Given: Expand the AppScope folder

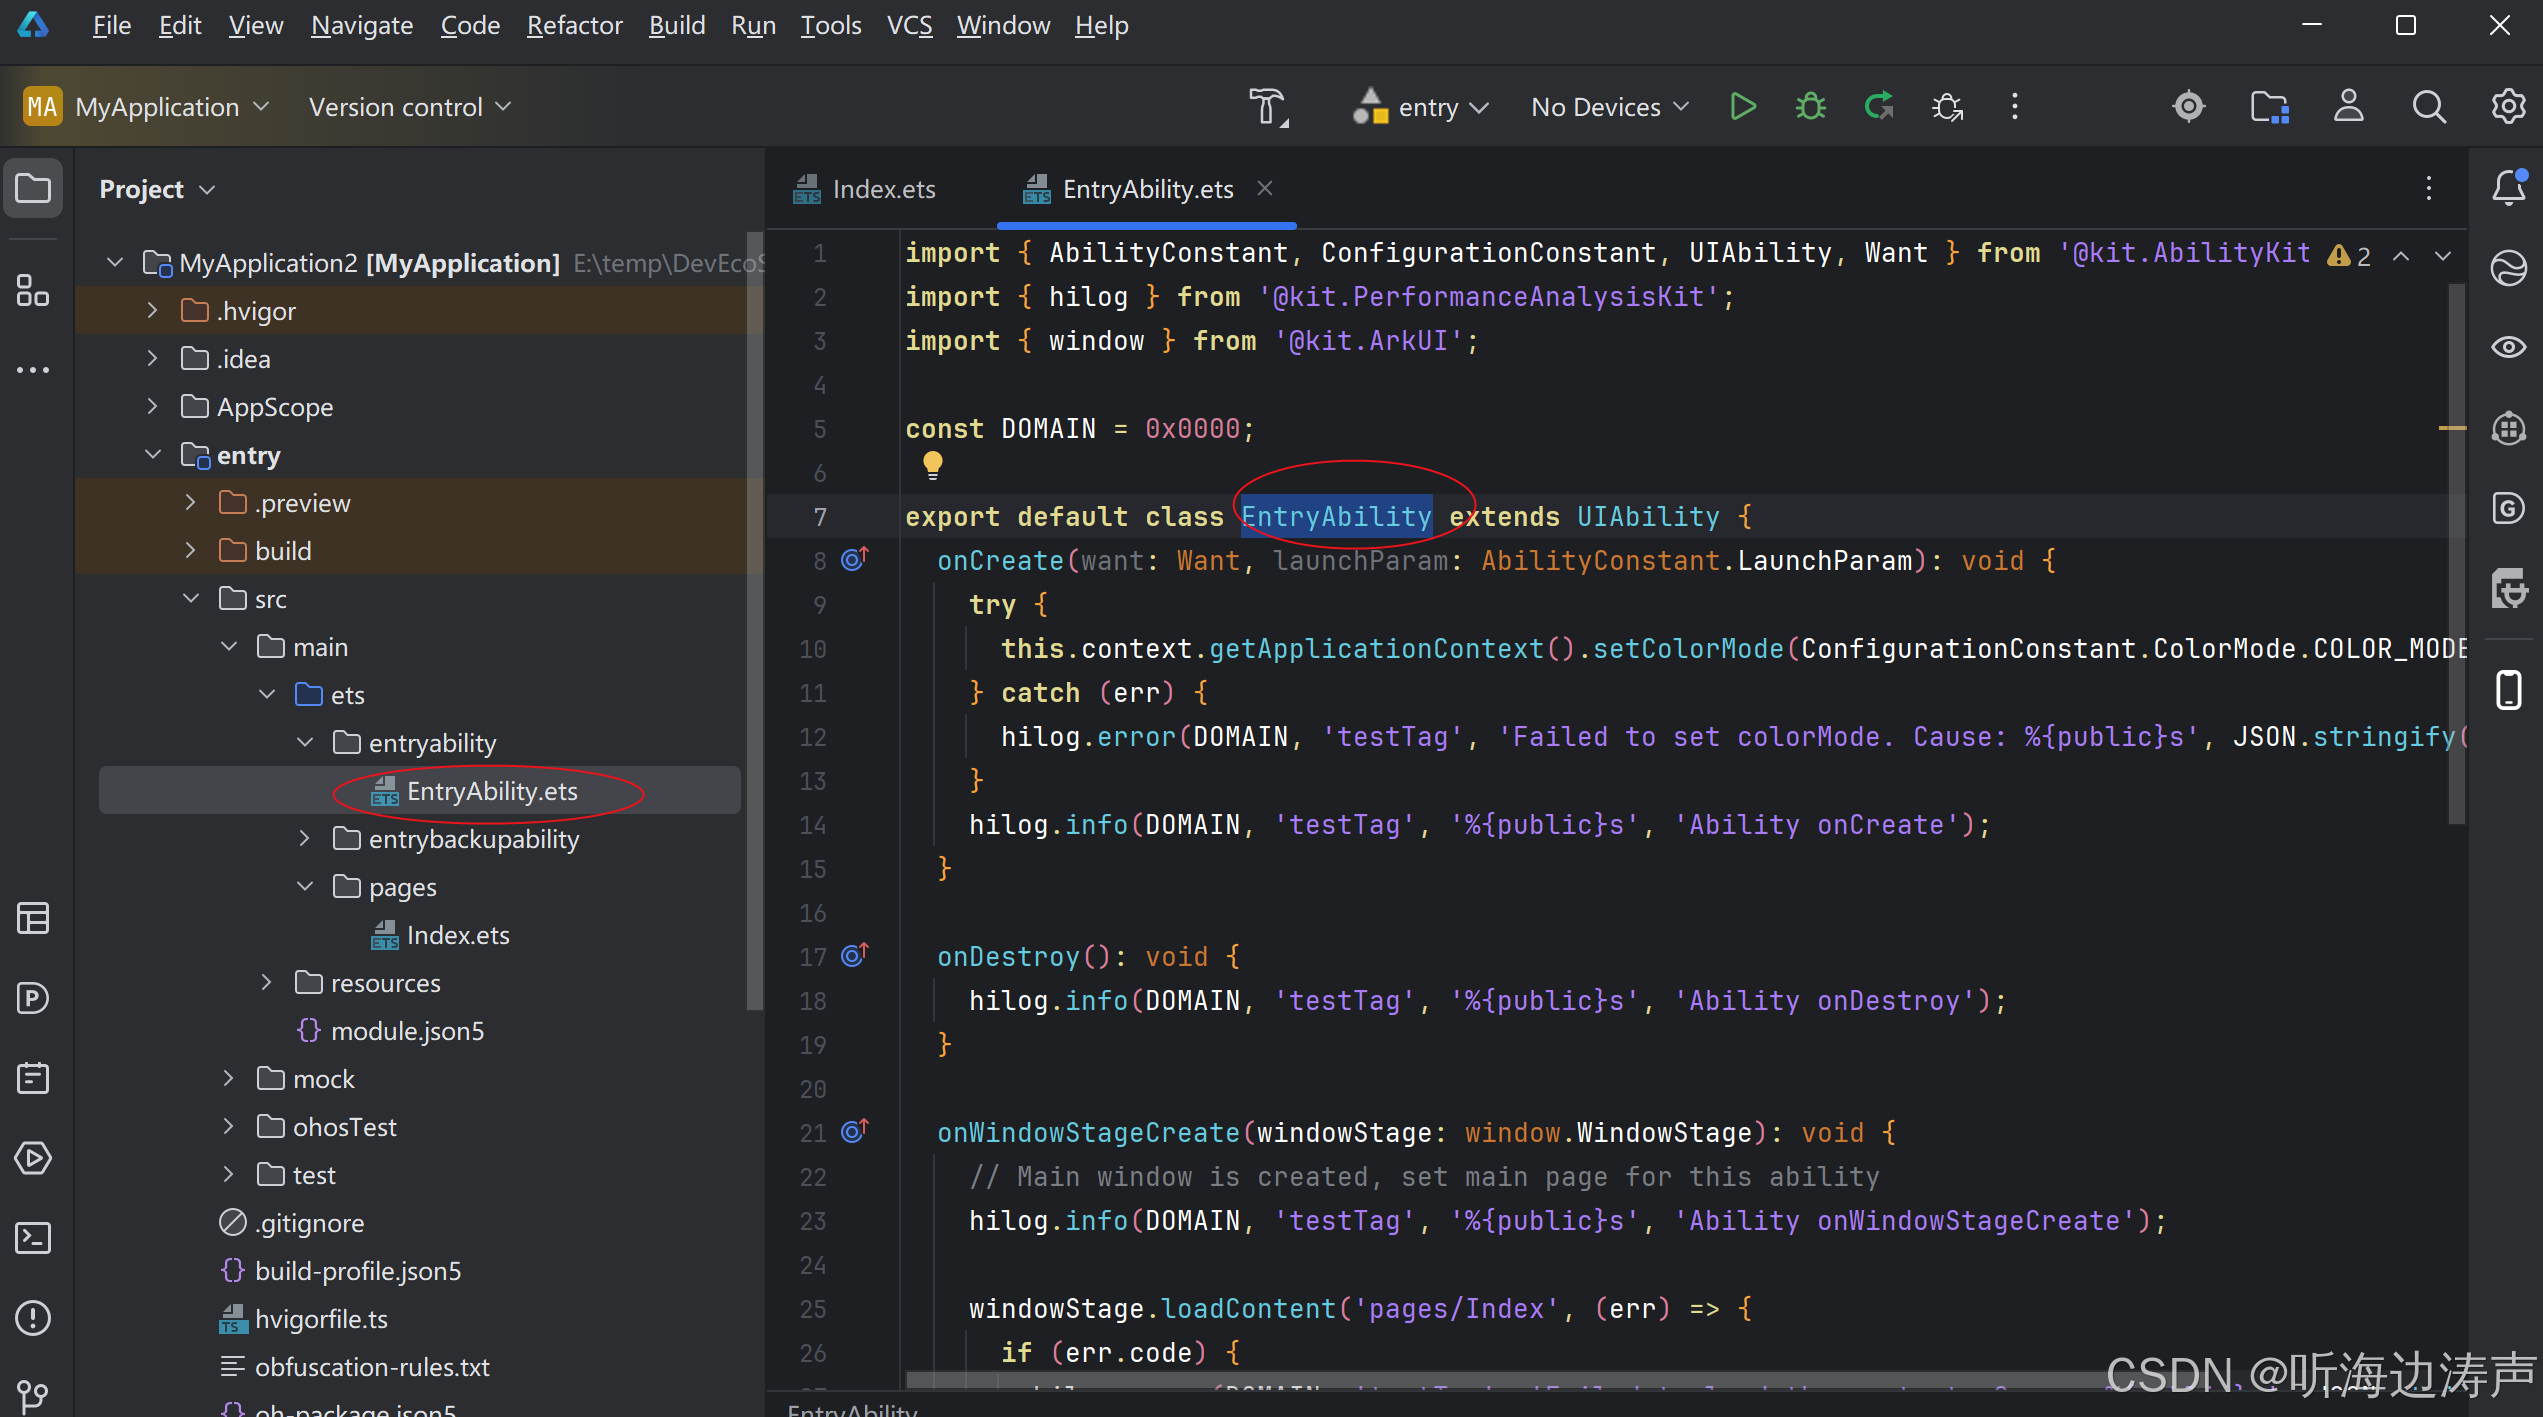Looking at the screenshot, I should [152, 406].
